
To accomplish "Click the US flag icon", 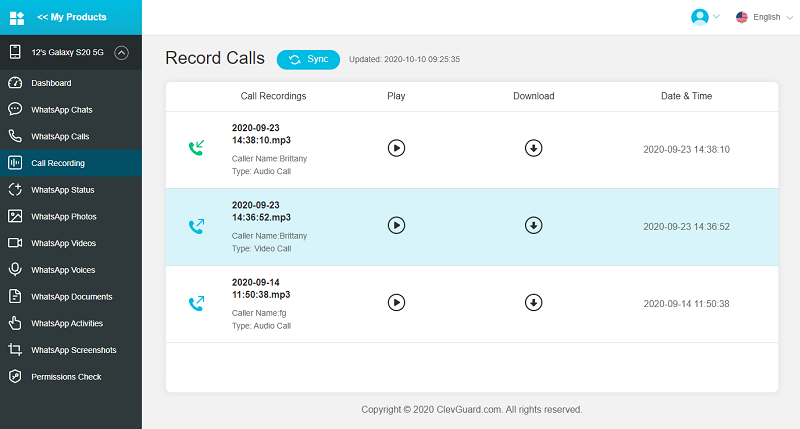I will [x=742, y=17].
